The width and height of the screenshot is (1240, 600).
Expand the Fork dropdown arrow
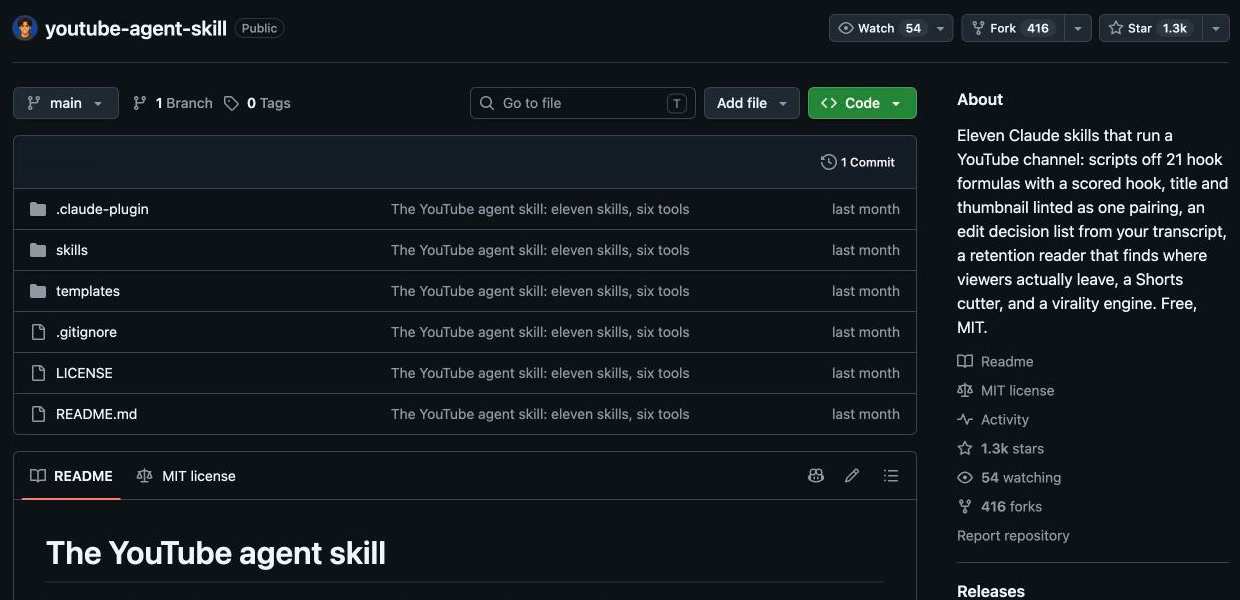point(1078,28)
